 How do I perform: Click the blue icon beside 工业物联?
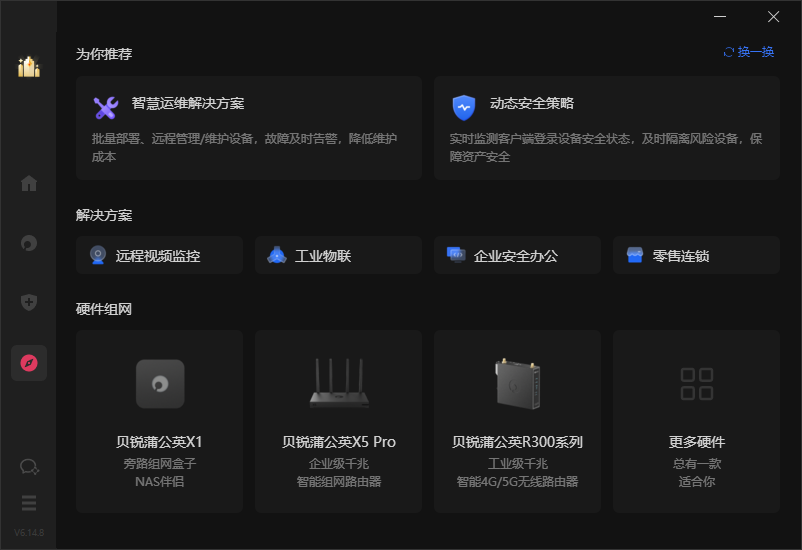click(277, 255)
